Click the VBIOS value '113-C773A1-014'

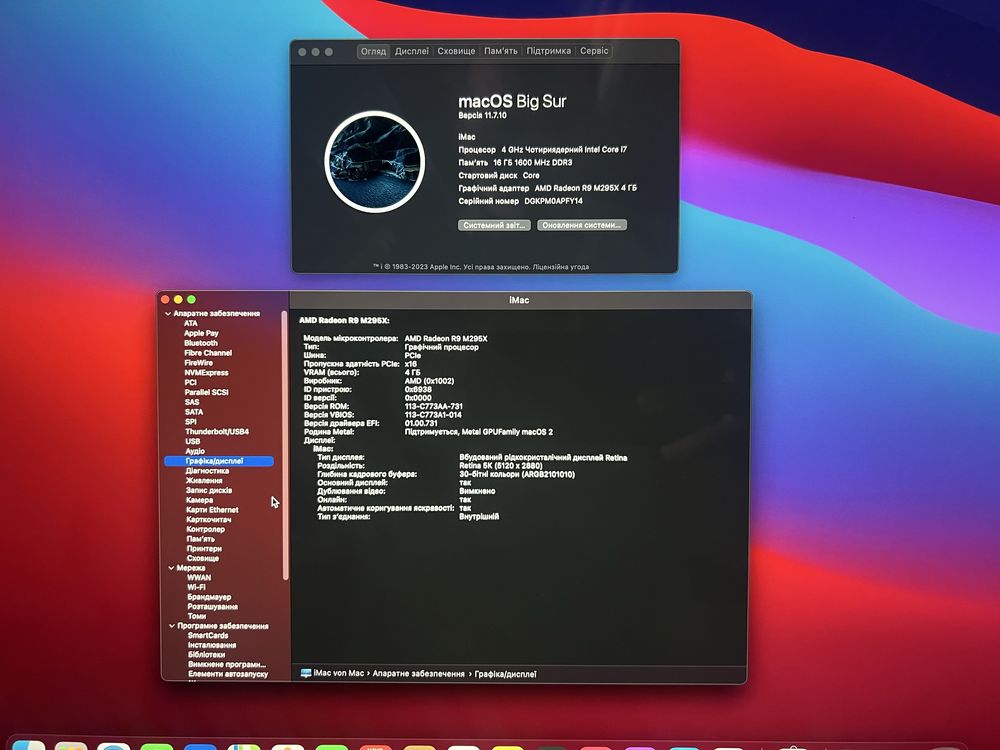(433, 415)
